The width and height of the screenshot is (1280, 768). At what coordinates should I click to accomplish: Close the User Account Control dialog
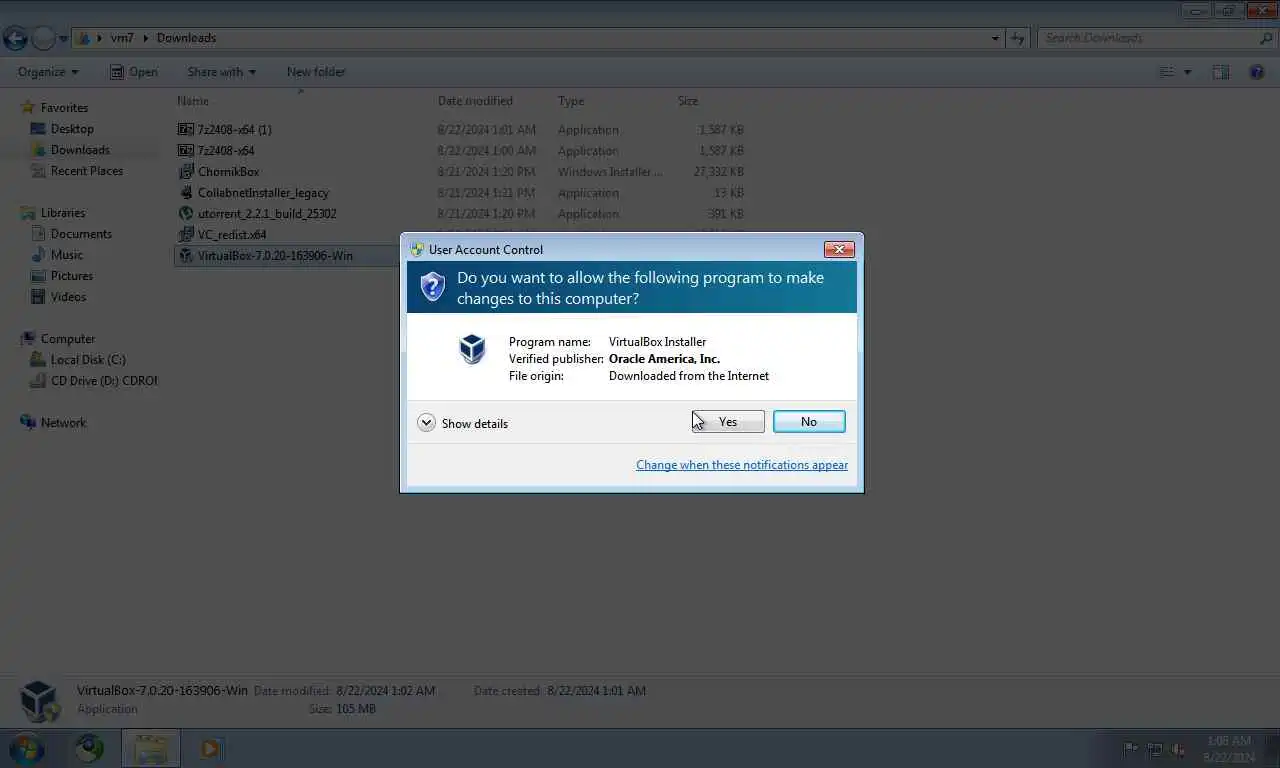(x=839, y=249)
